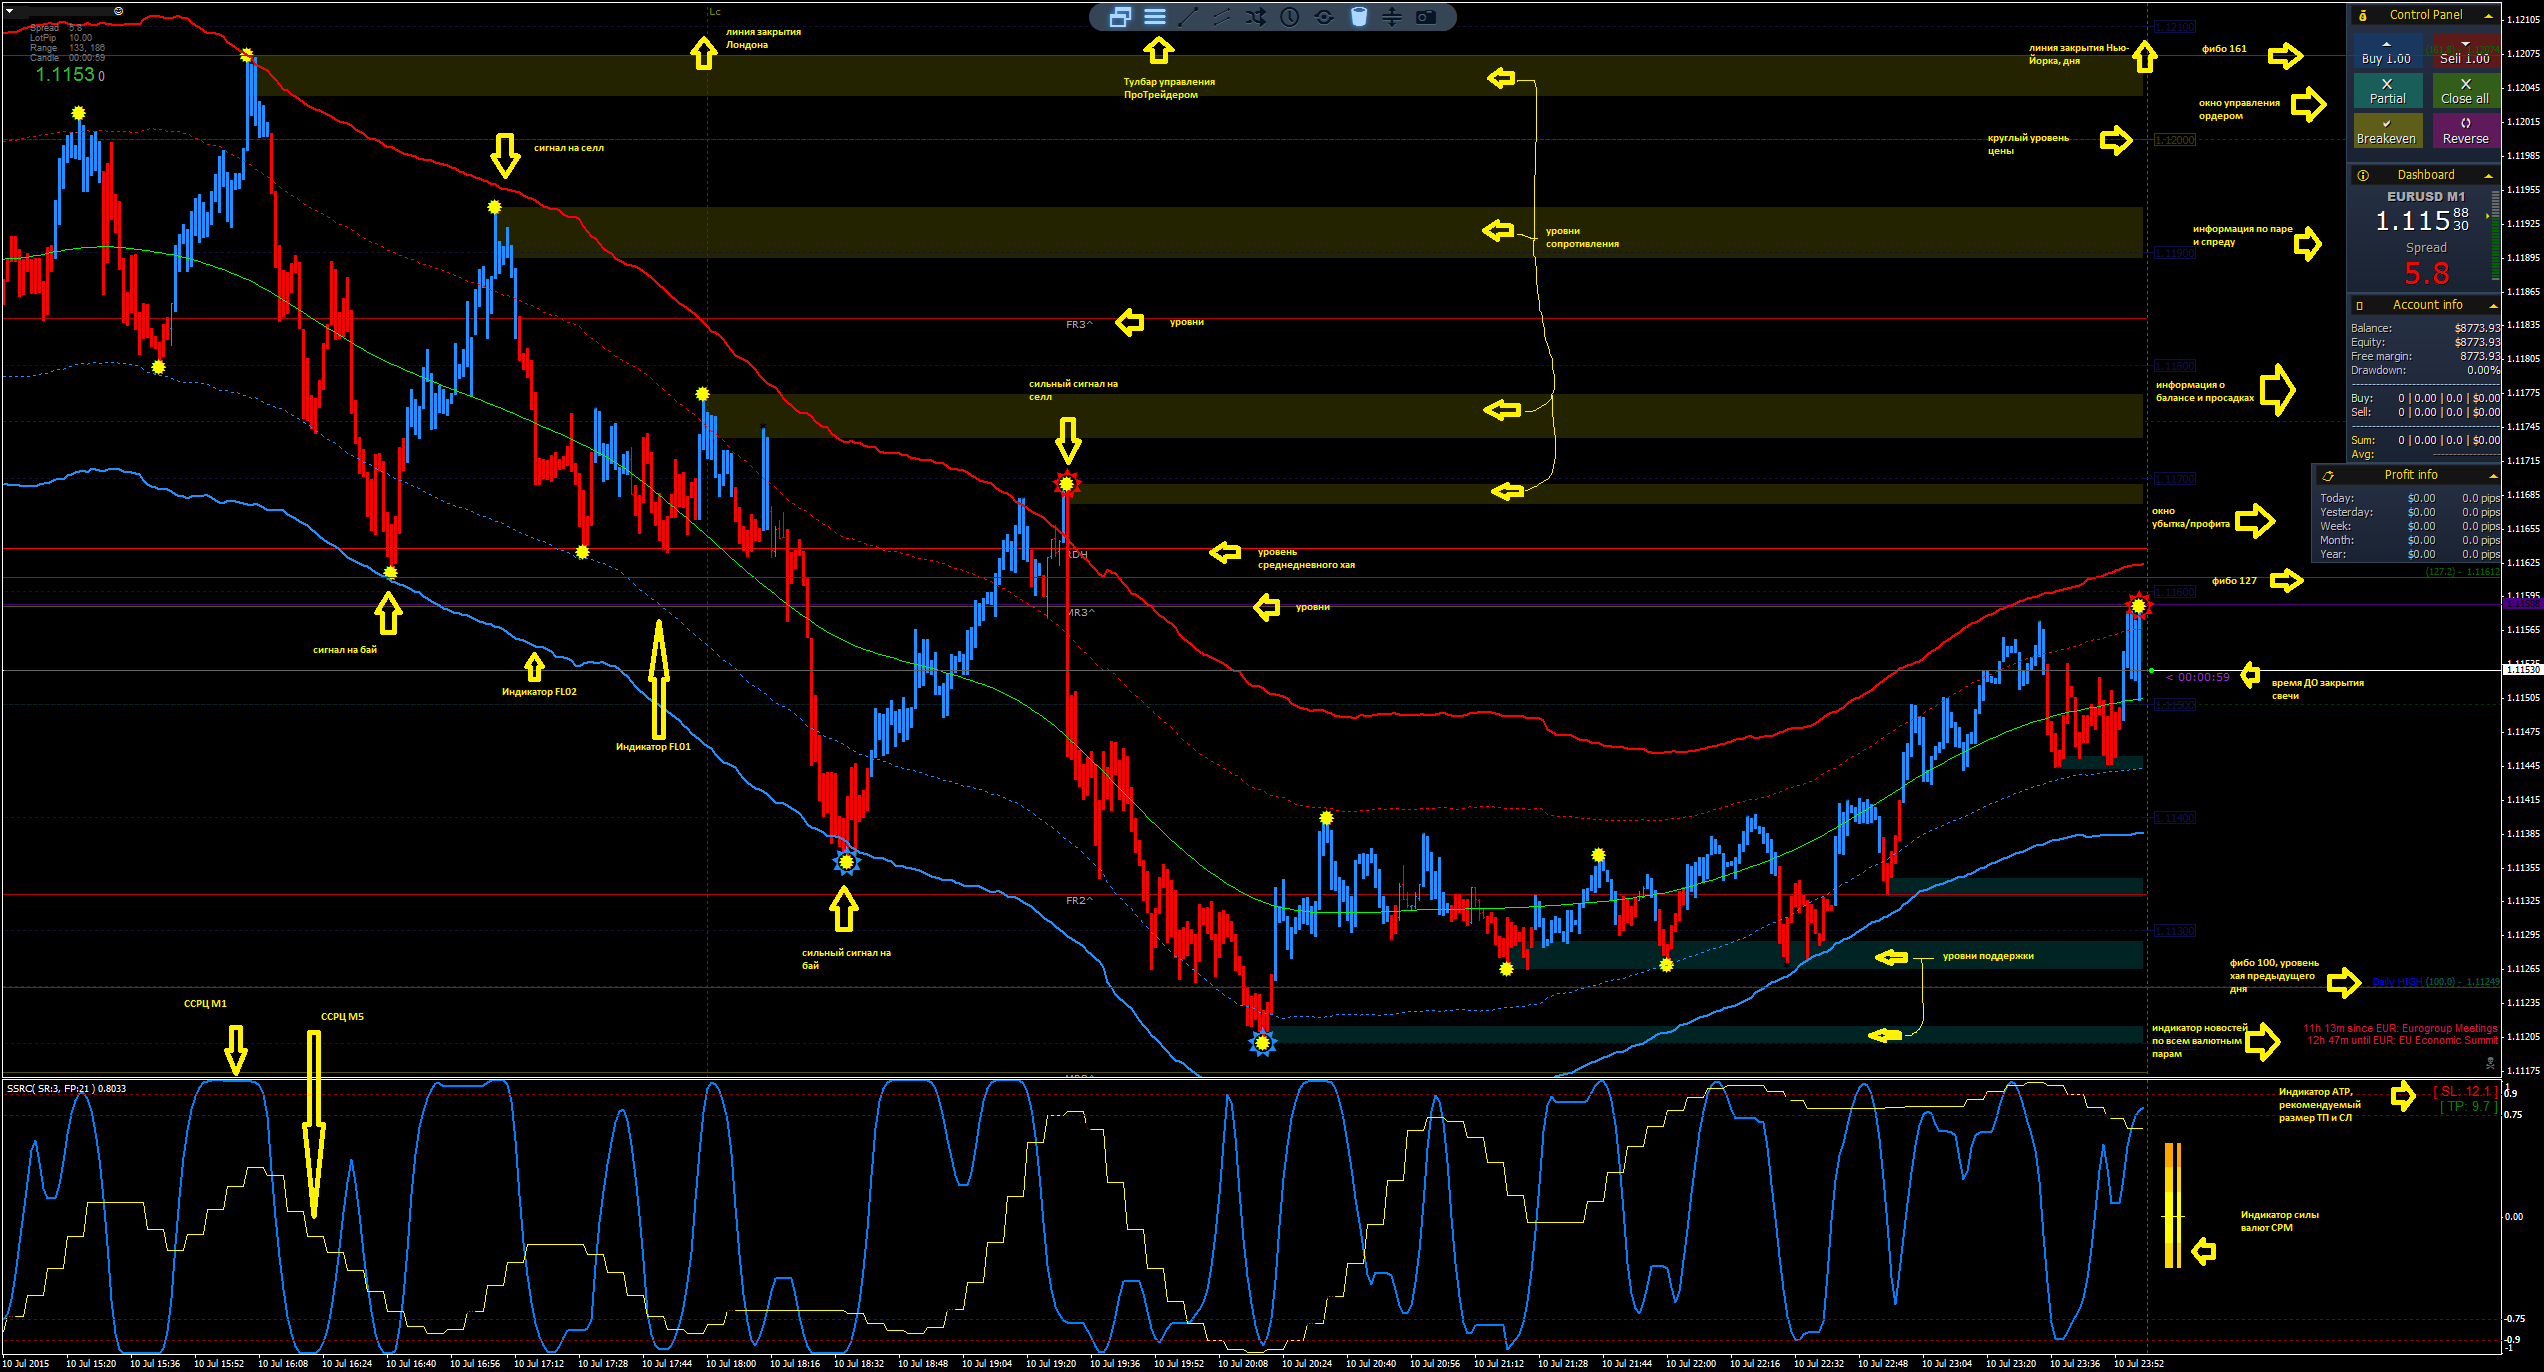The width and height of the screenshot is (2544, 1372).
Task: Click the Equity row in Account info
Action: [2425, 342]
